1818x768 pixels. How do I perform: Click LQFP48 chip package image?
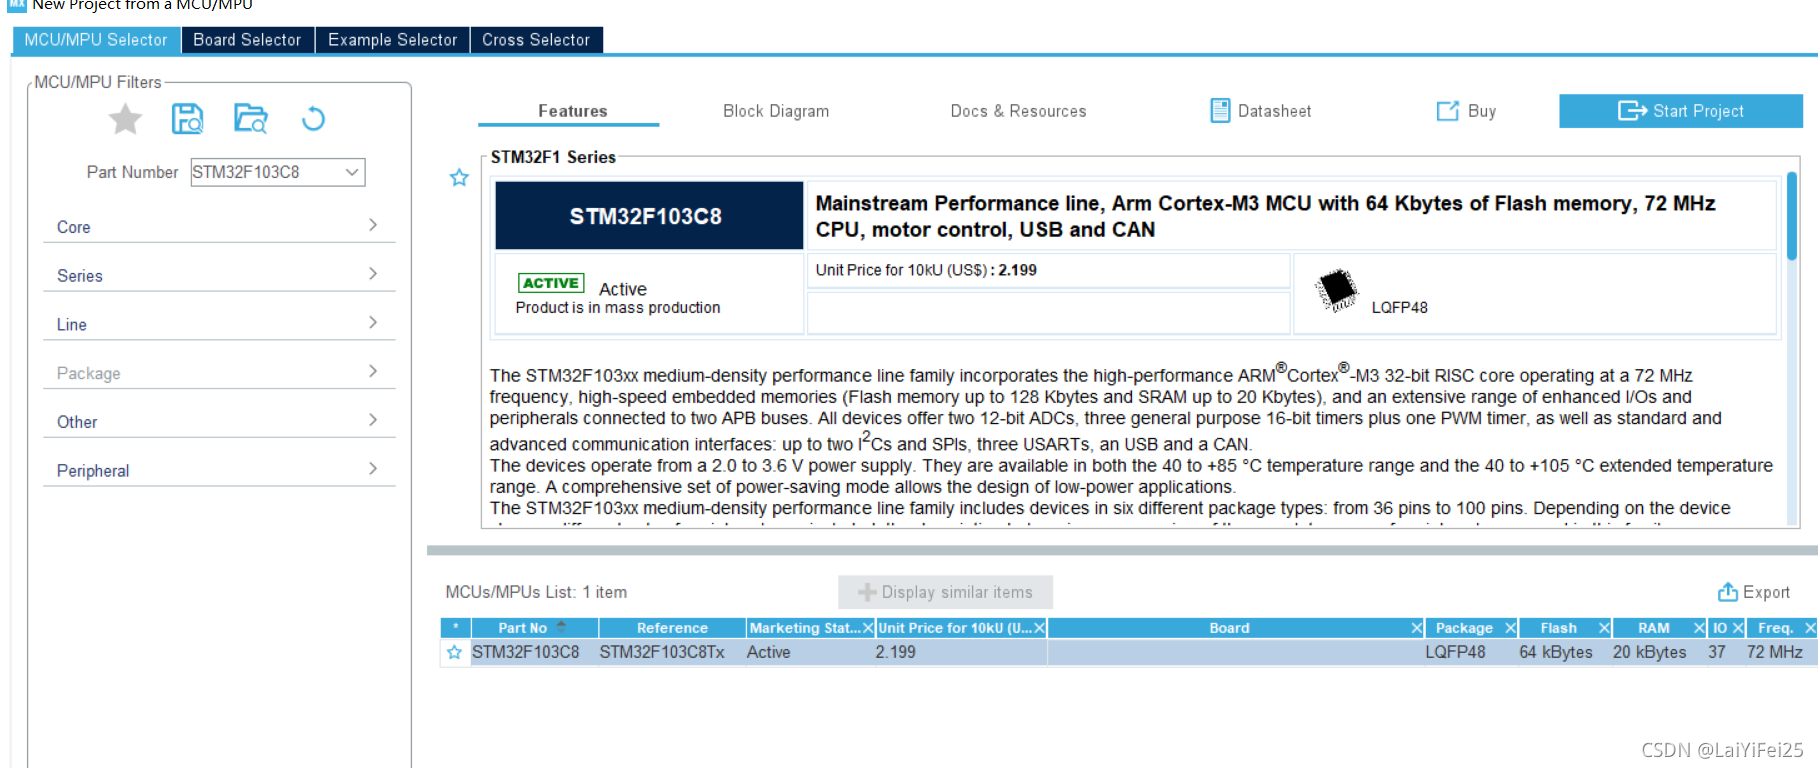pyautogui.click(x=1337, y=291)
